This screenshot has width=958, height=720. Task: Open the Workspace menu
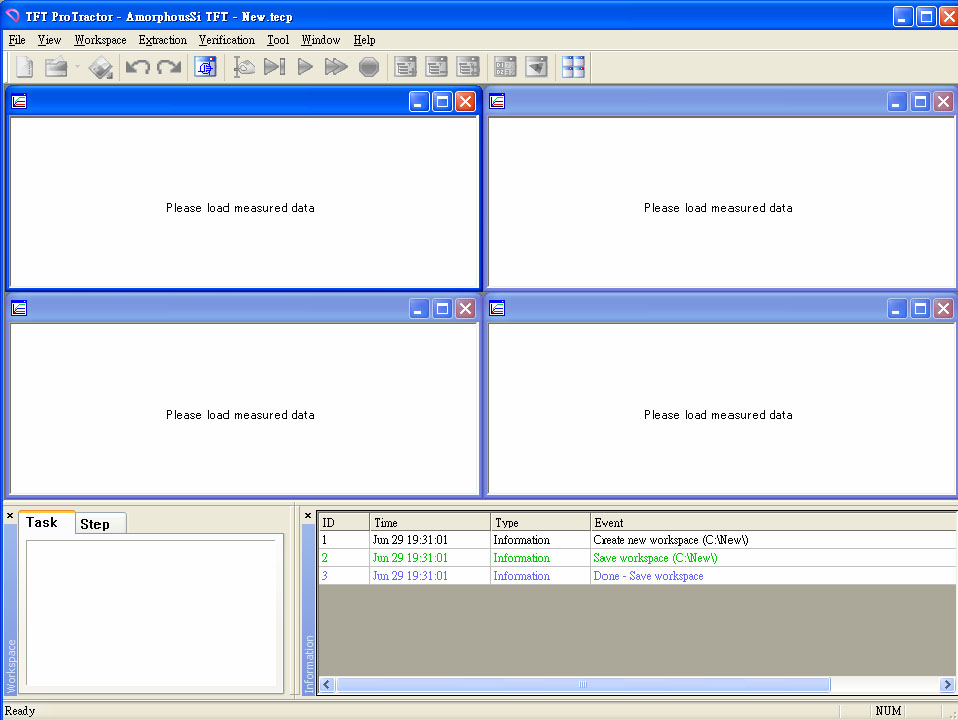point(100,40)
